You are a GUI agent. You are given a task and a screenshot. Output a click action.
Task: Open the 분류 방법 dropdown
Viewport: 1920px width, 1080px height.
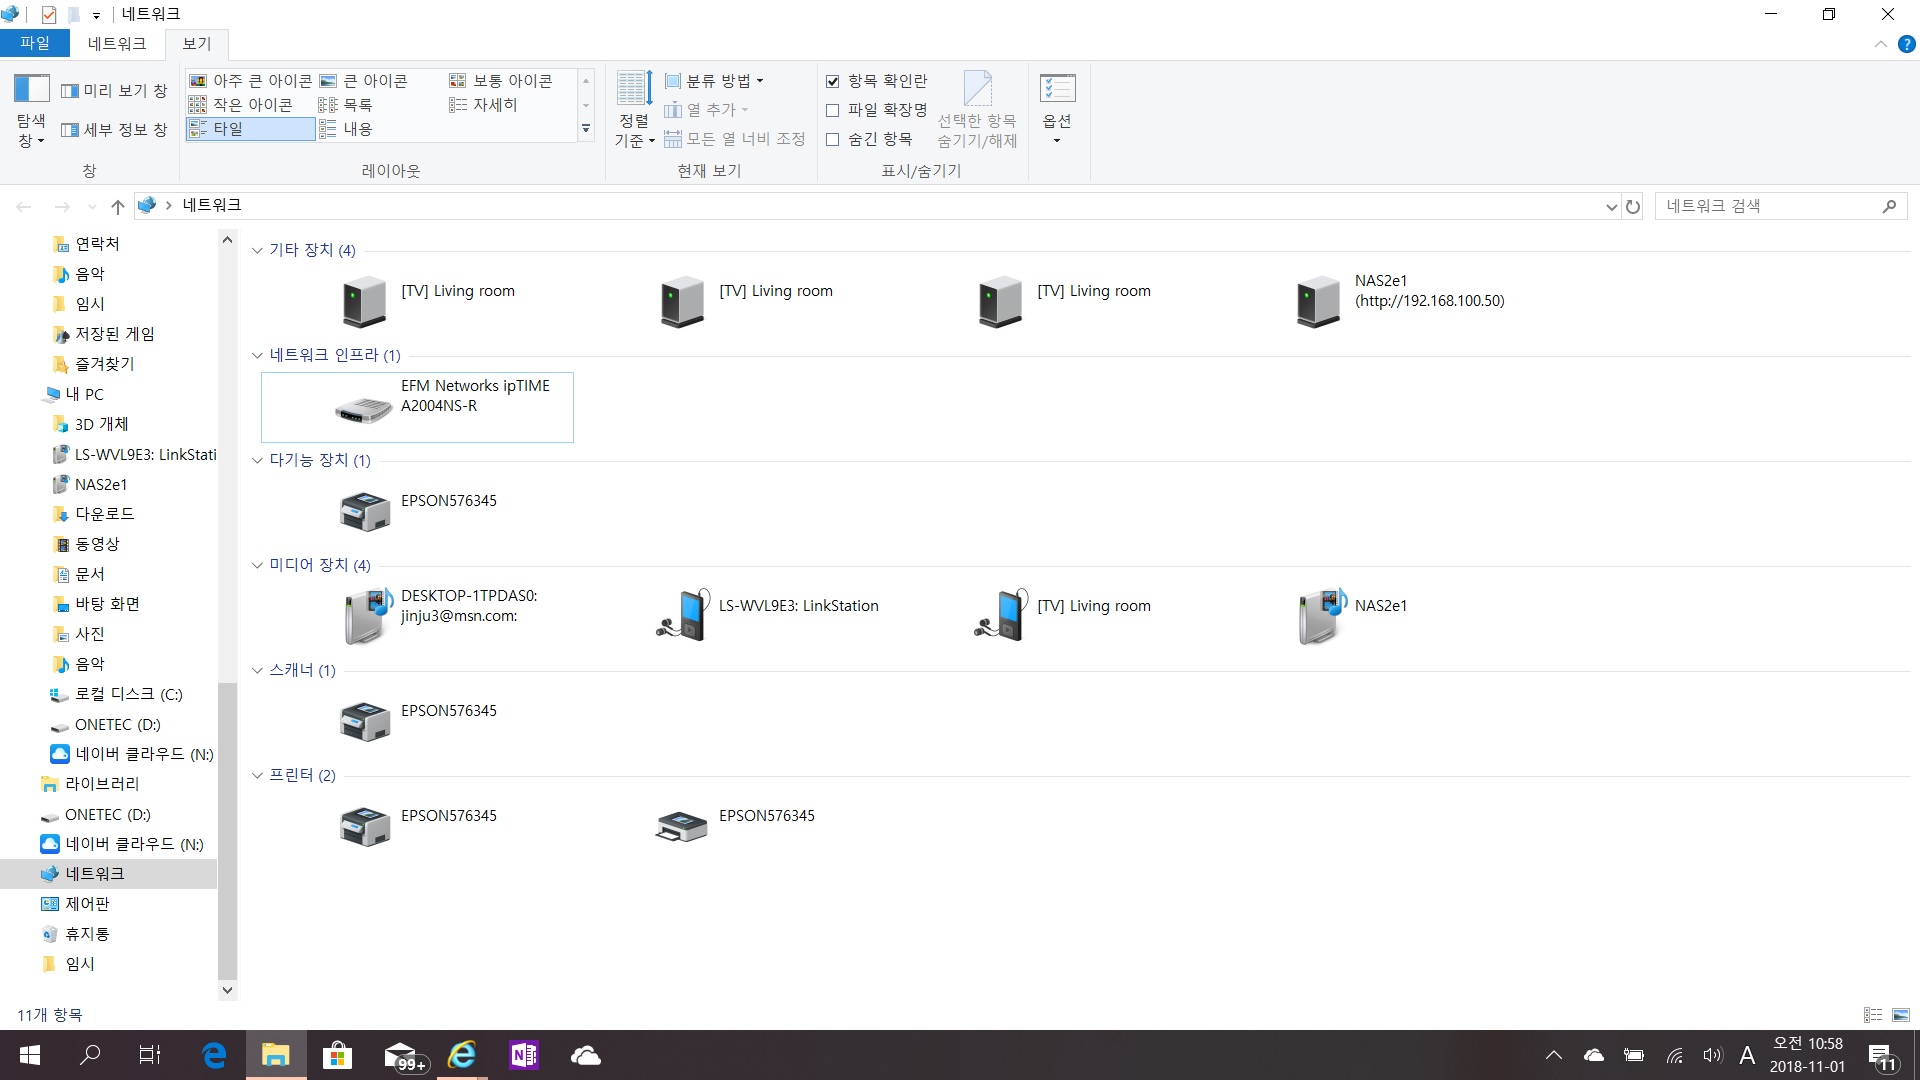pos(714,81)
